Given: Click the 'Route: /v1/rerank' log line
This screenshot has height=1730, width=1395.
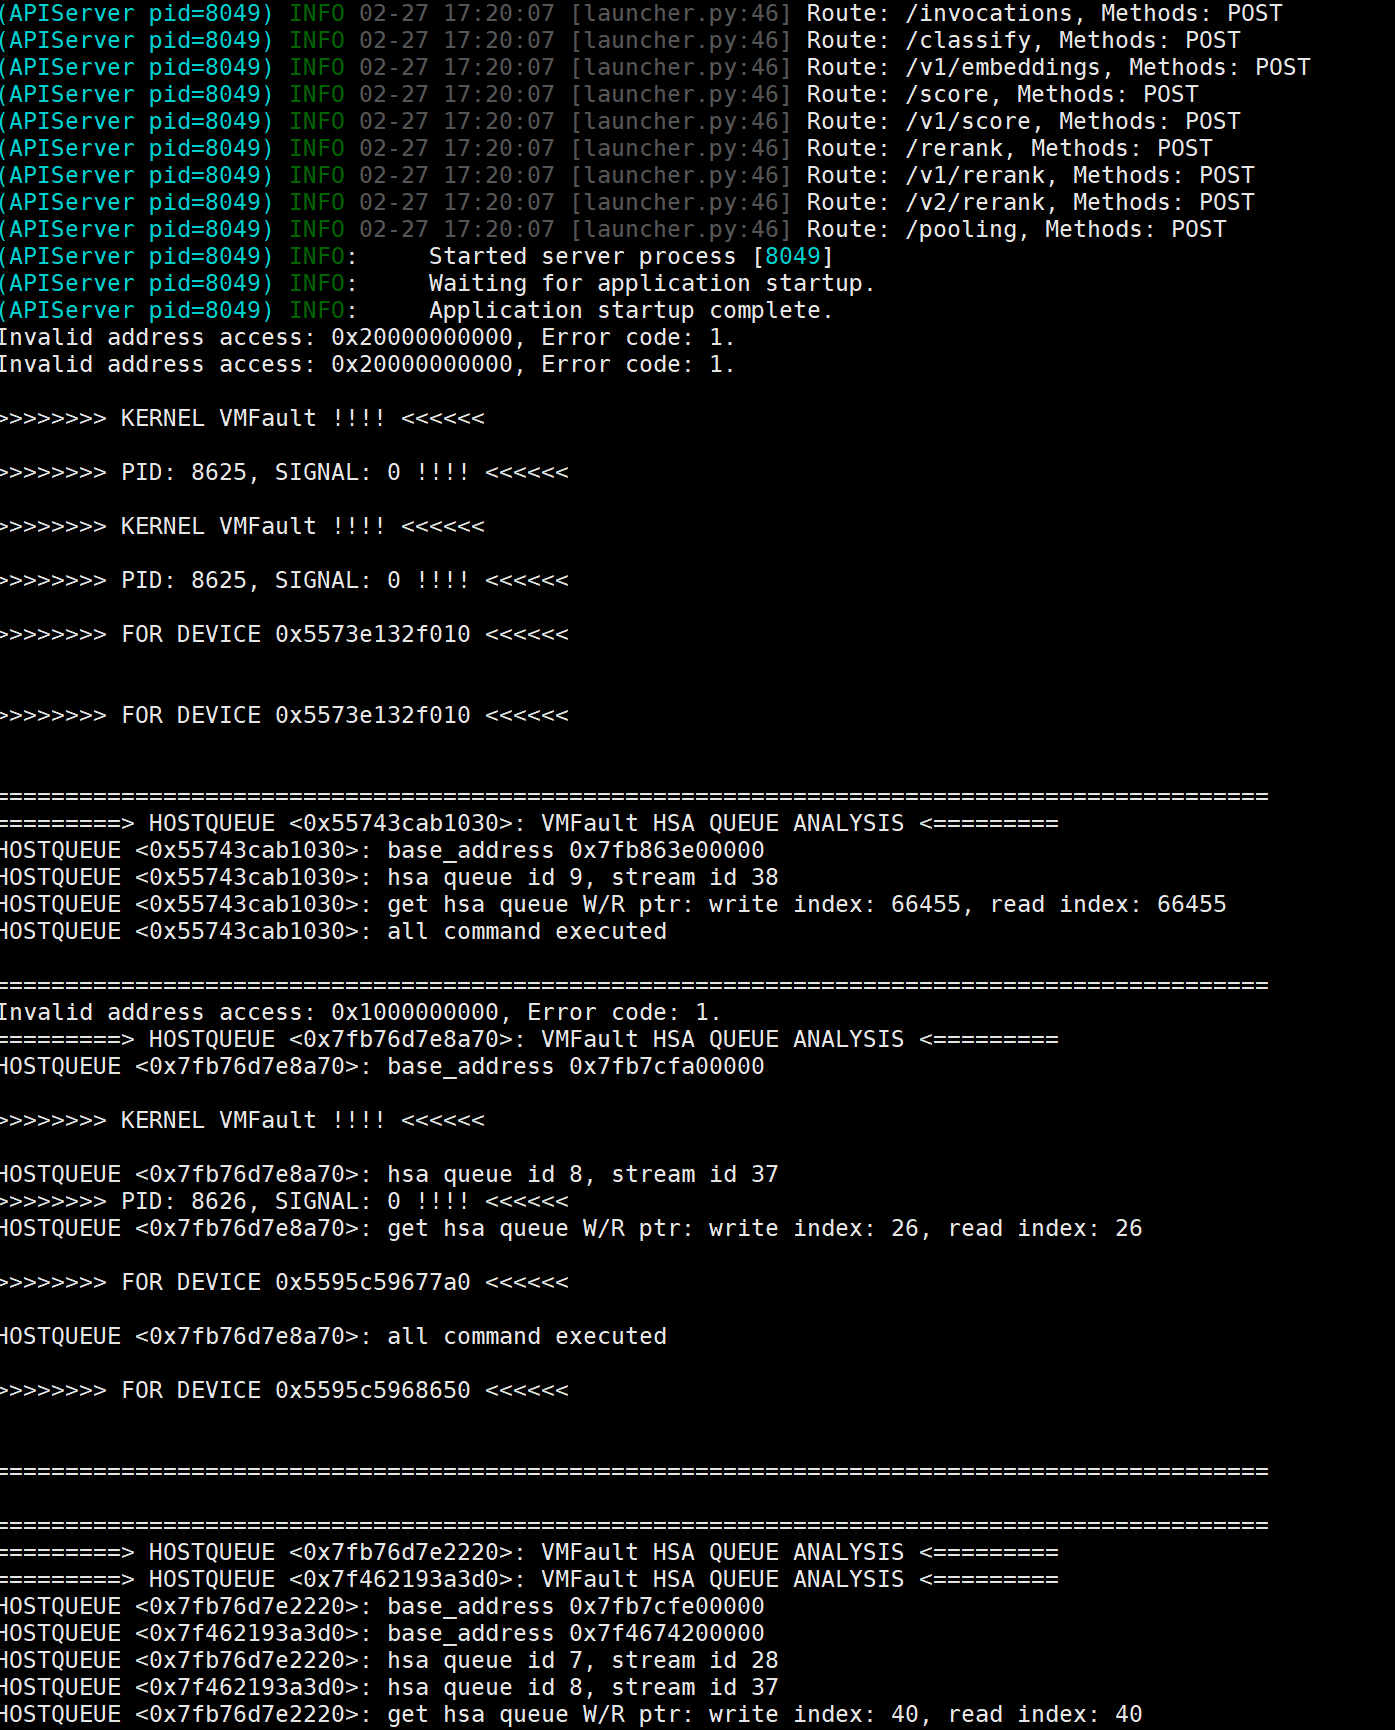Looking at the screenshot, I should [626, 175].
